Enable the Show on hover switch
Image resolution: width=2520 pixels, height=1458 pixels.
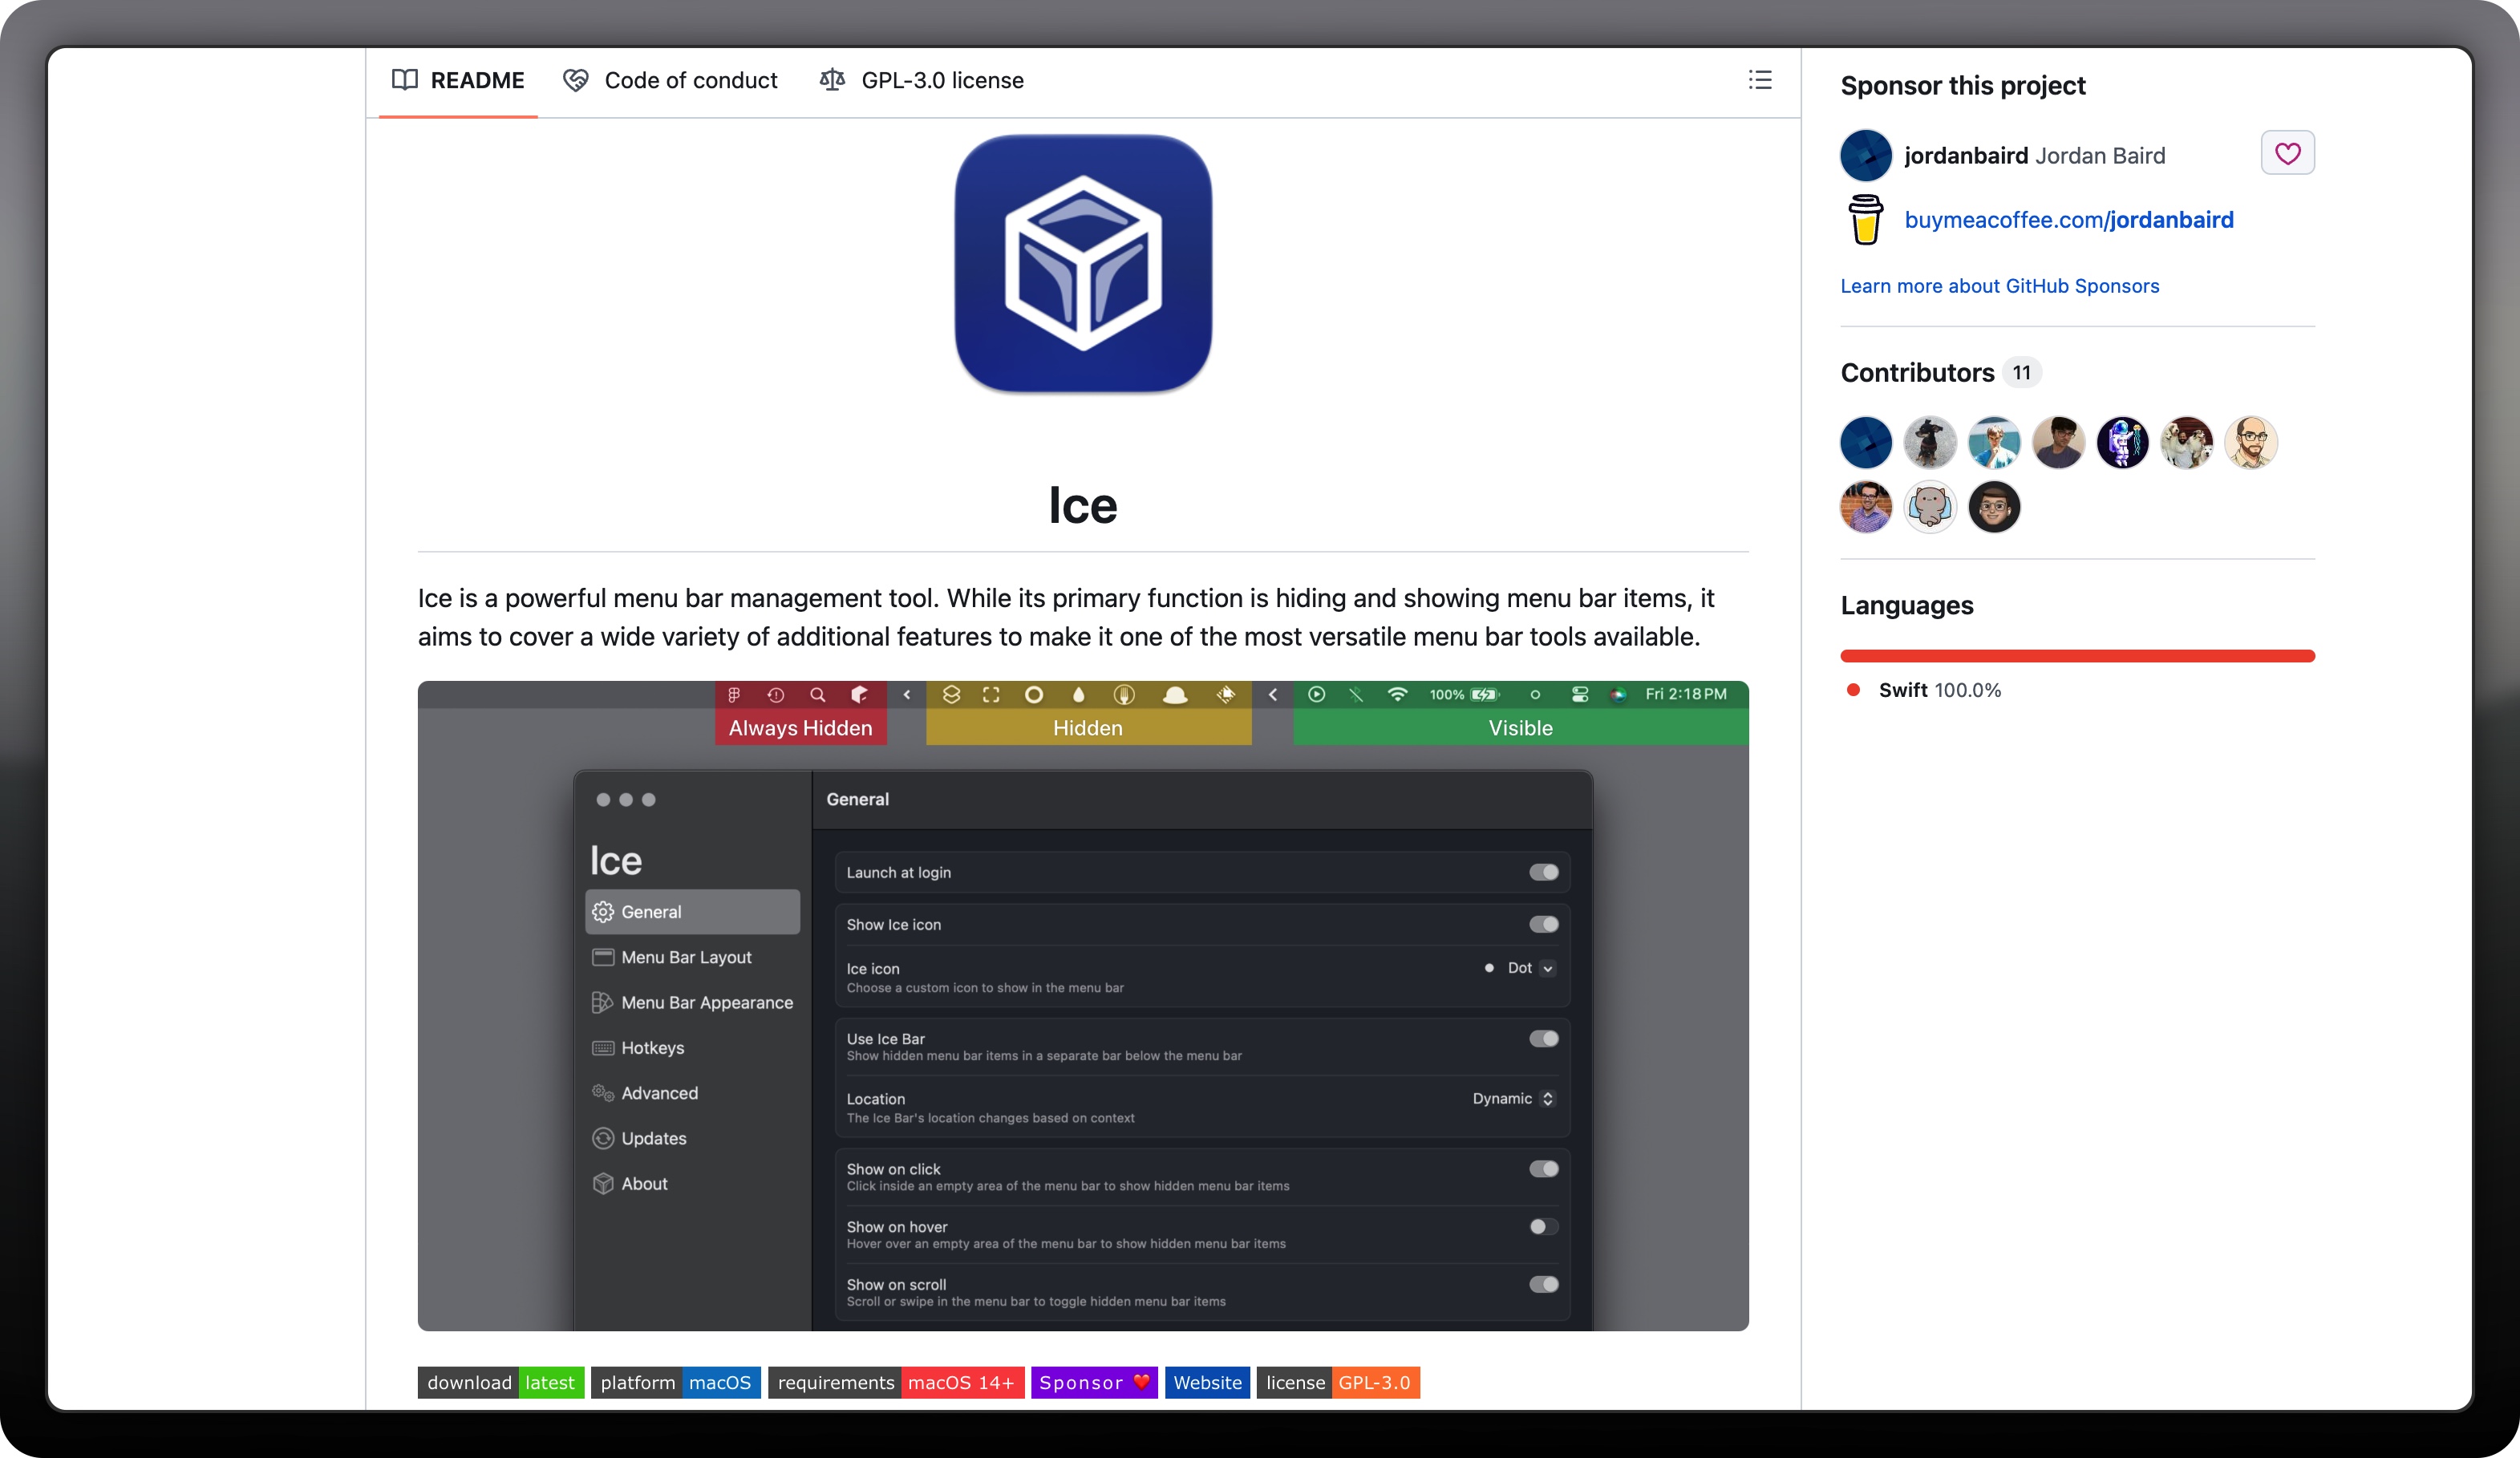coord(1543,1227)
